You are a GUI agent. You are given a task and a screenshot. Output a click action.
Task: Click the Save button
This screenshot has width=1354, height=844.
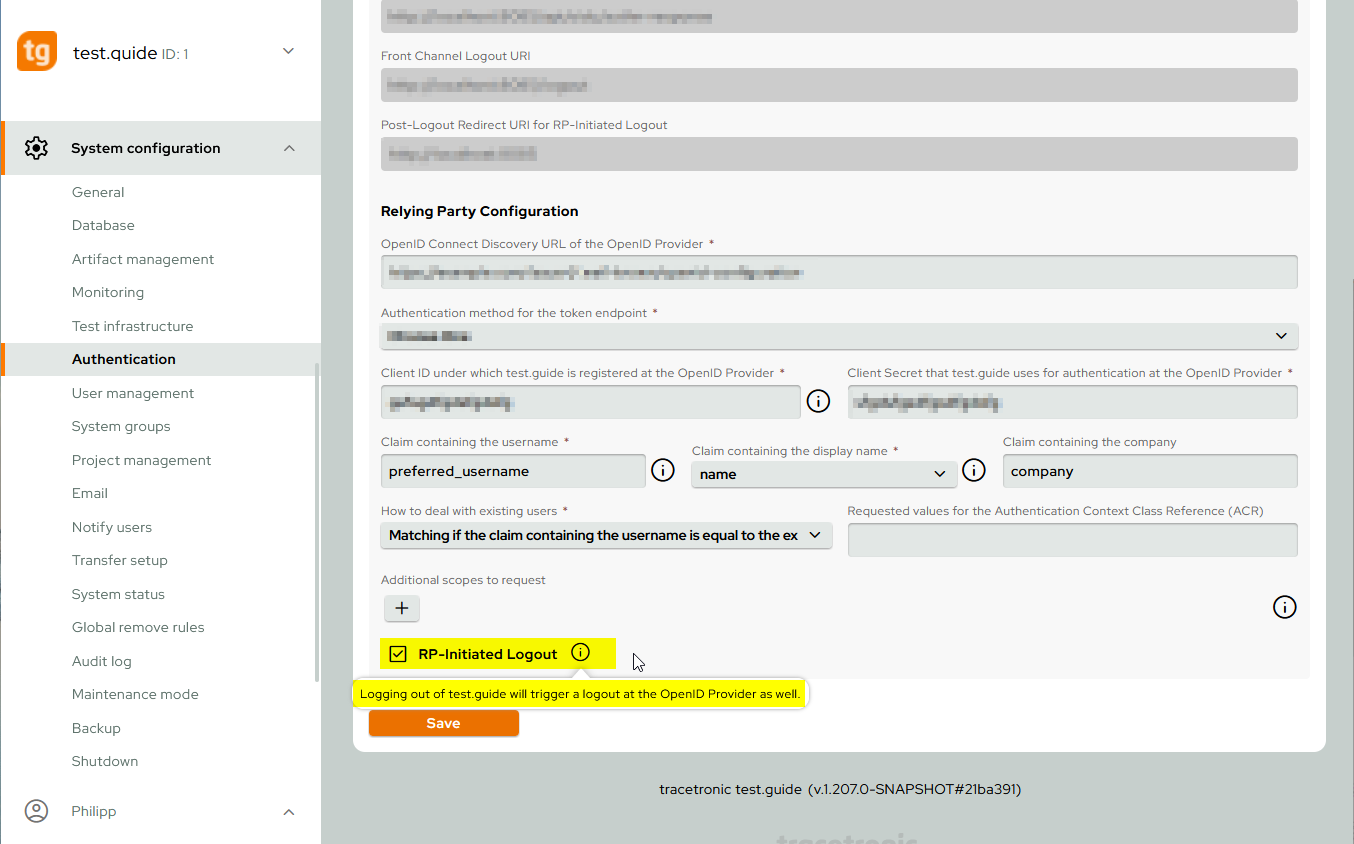[x=443, y=722]
